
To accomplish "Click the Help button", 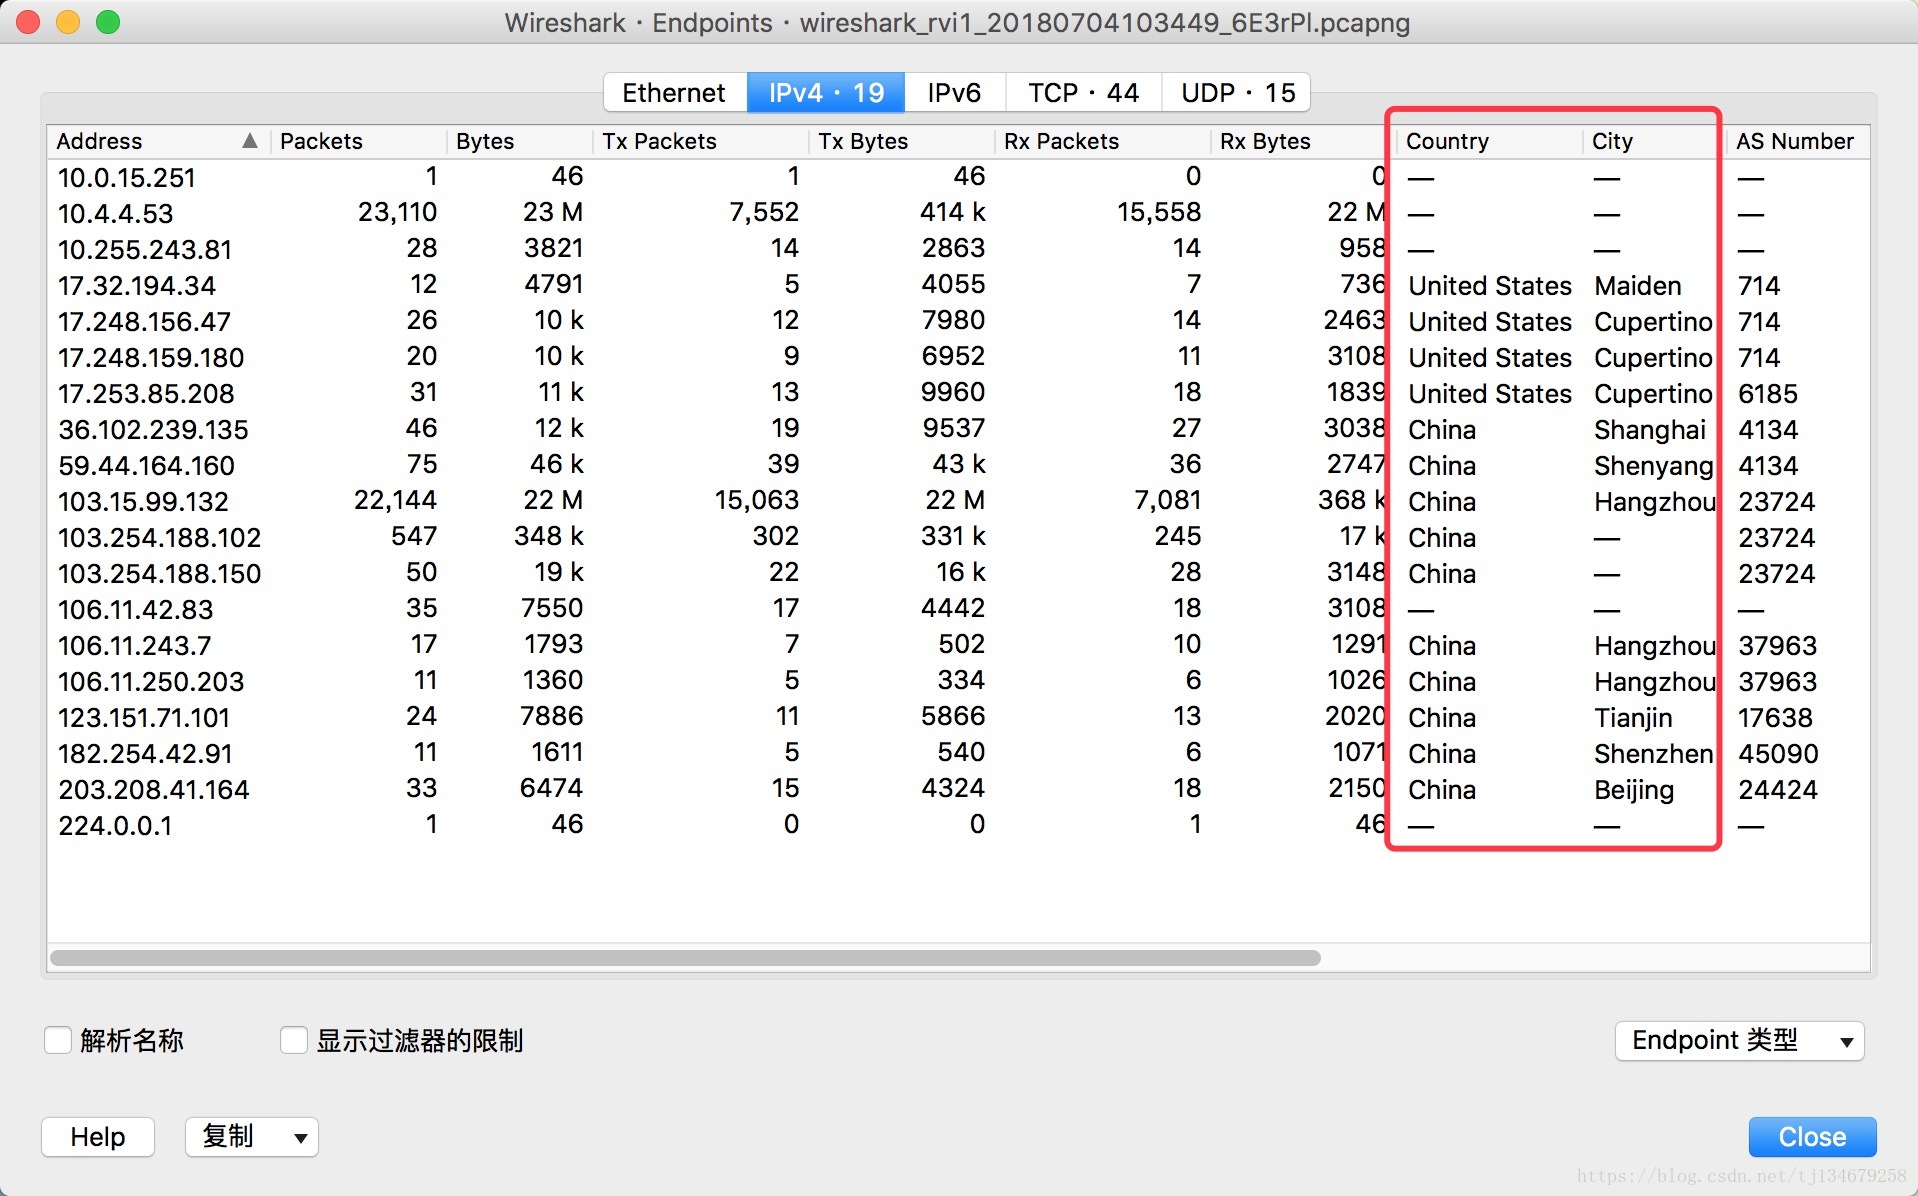I will pos(98,1137).
